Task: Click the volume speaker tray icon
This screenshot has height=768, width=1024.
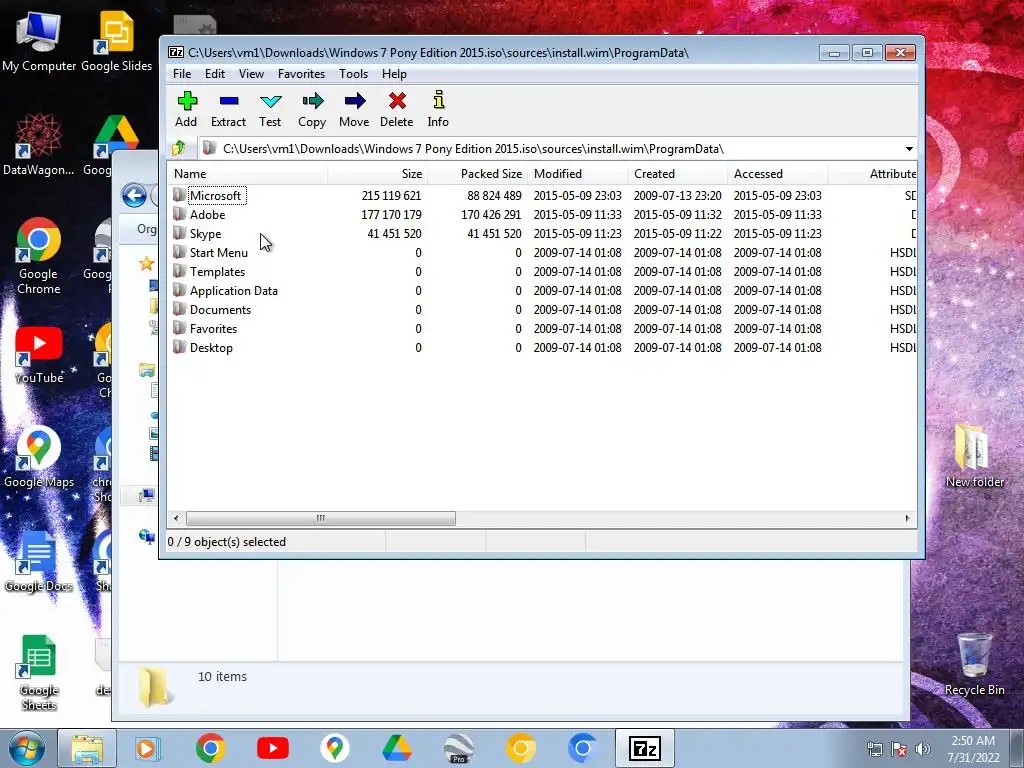Action: 922,749
